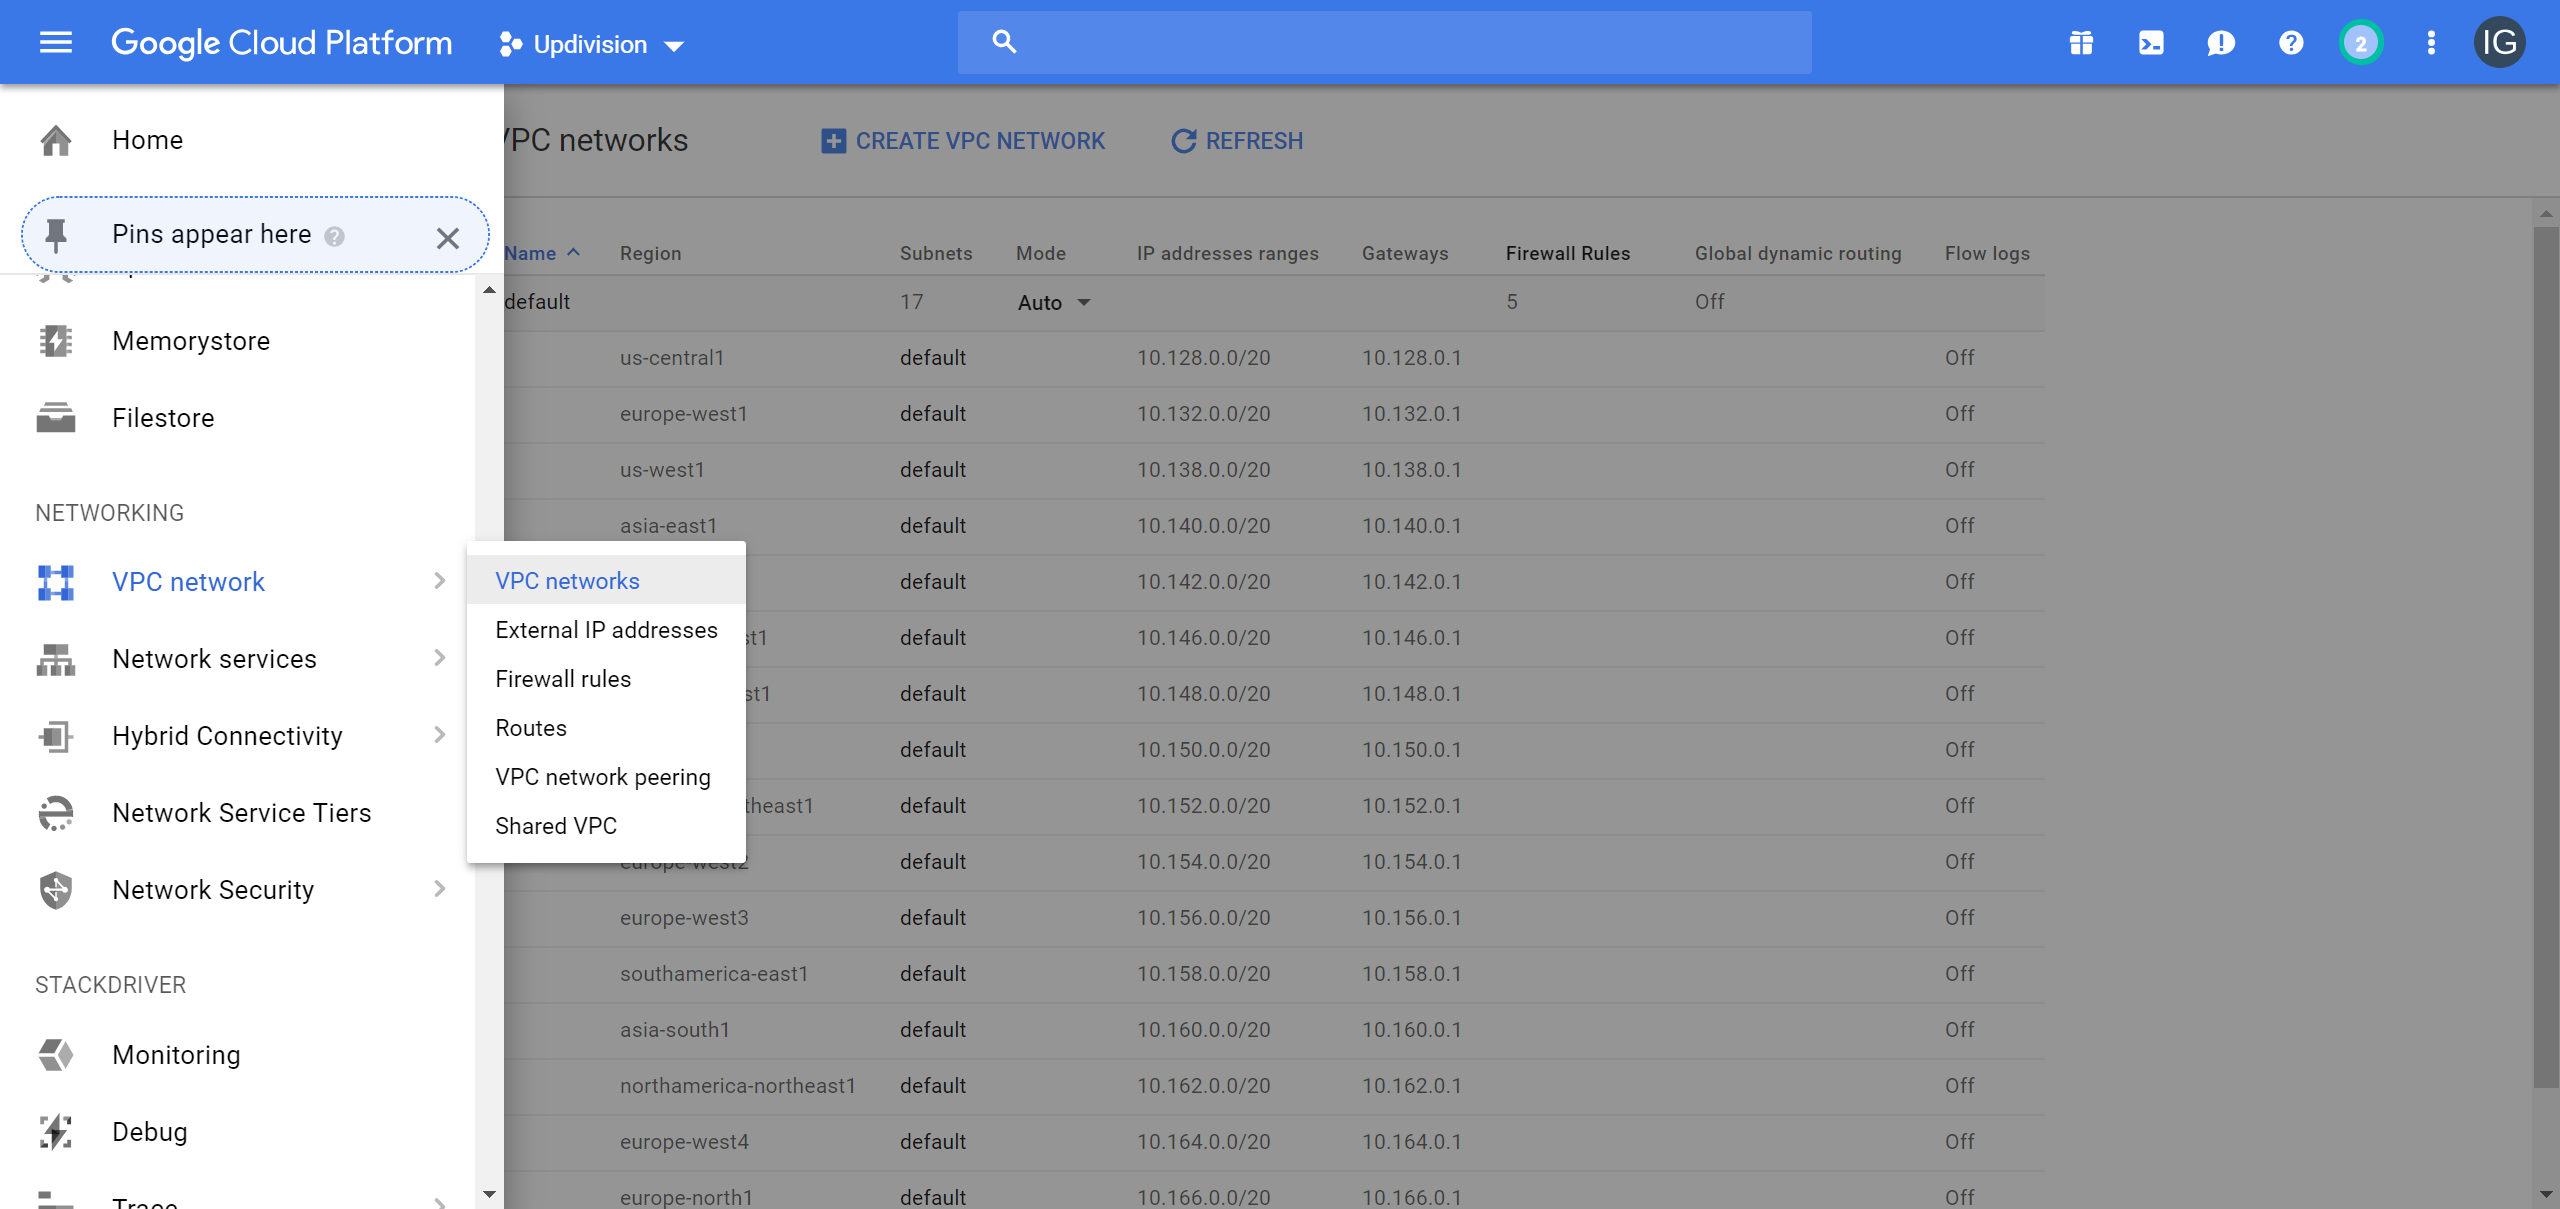
Task: Expand the VPC network submenu chevron
Action: [x=440, y=581]
